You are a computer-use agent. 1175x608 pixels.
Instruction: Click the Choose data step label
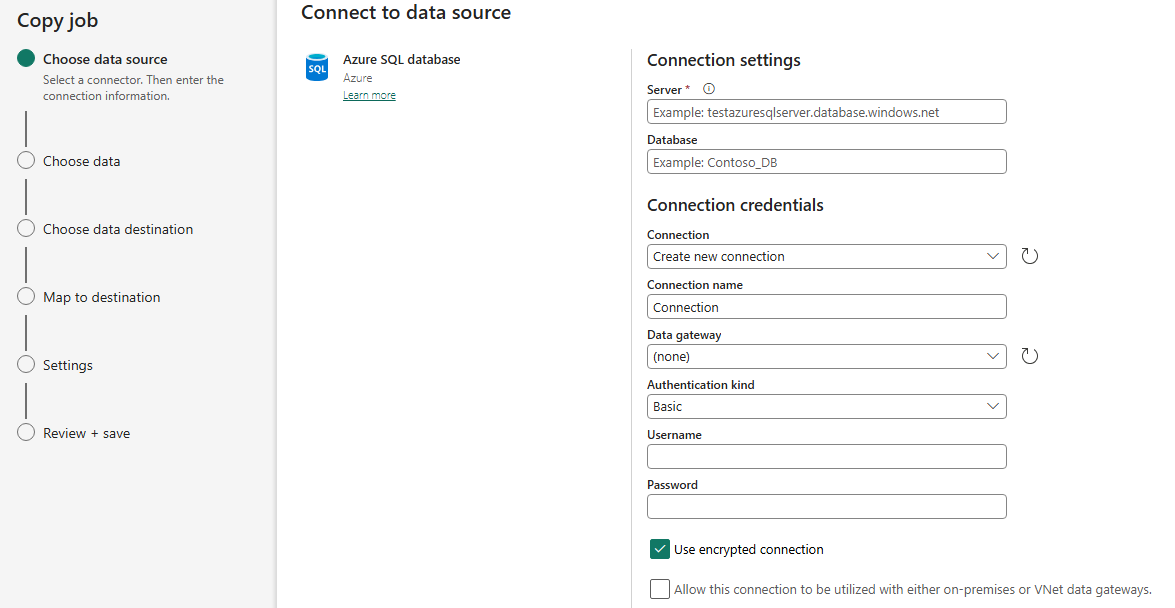(82, 161)
